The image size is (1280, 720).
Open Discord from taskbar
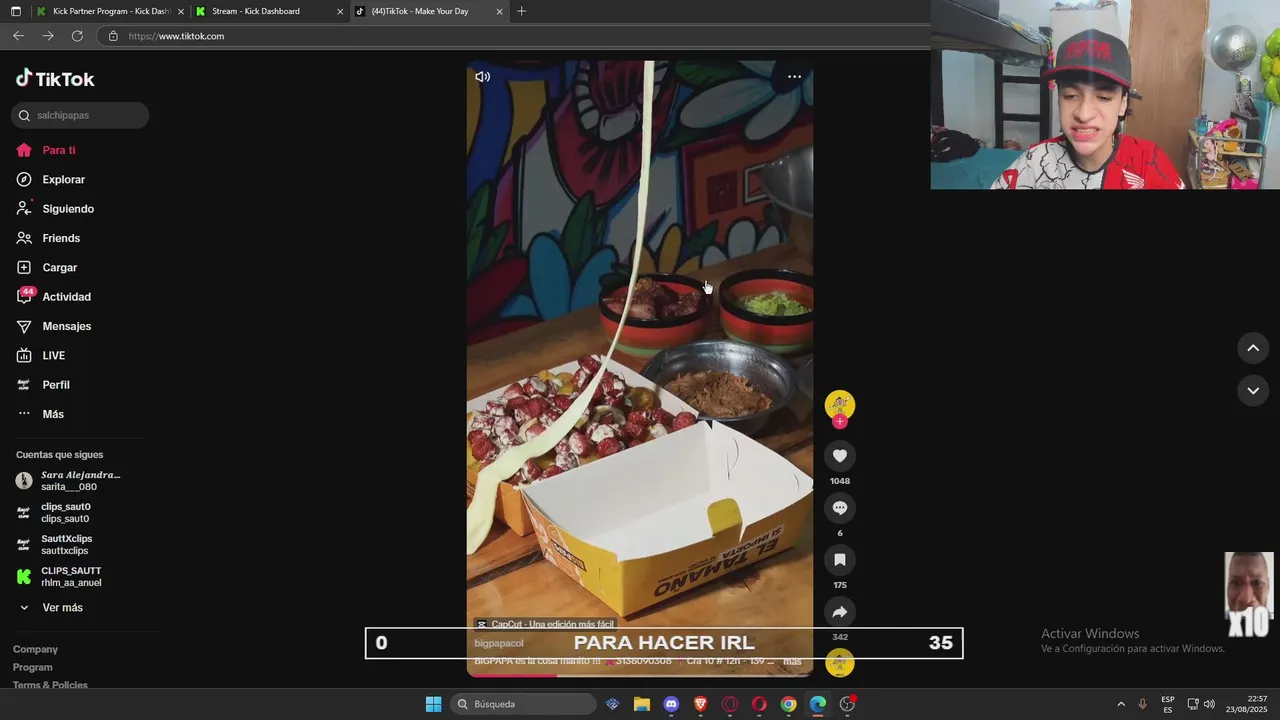click(x=671, y=704)
